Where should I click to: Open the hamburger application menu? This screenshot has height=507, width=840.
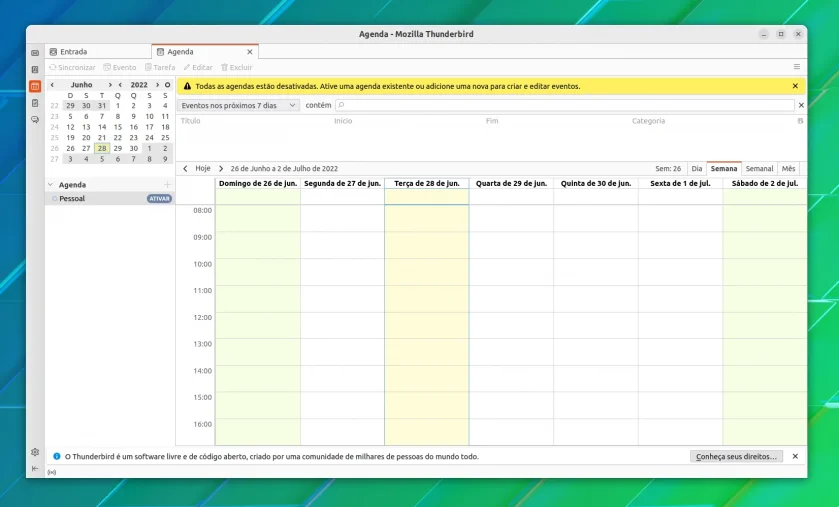797,67
